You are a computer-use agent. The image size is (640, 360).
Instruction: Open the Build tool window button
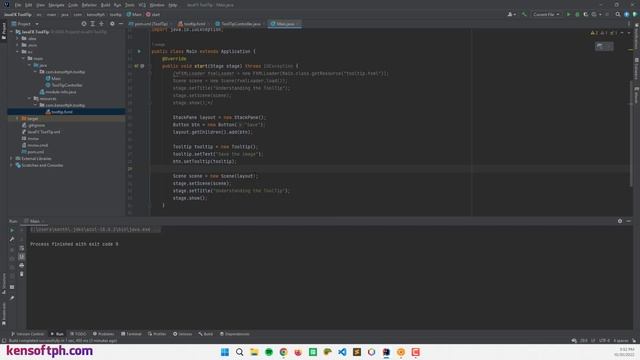(x=206, y=334)
